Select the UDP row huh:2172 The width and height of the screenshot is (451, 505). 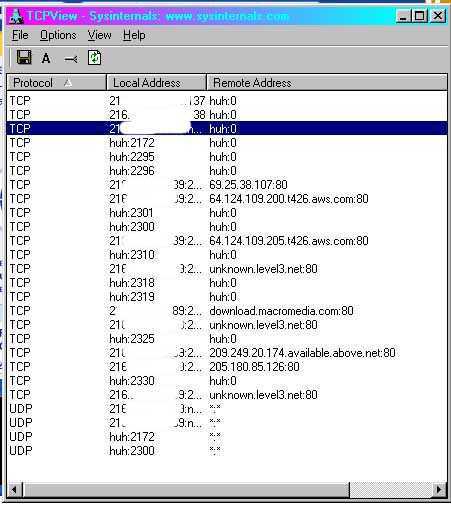(227, 437)
